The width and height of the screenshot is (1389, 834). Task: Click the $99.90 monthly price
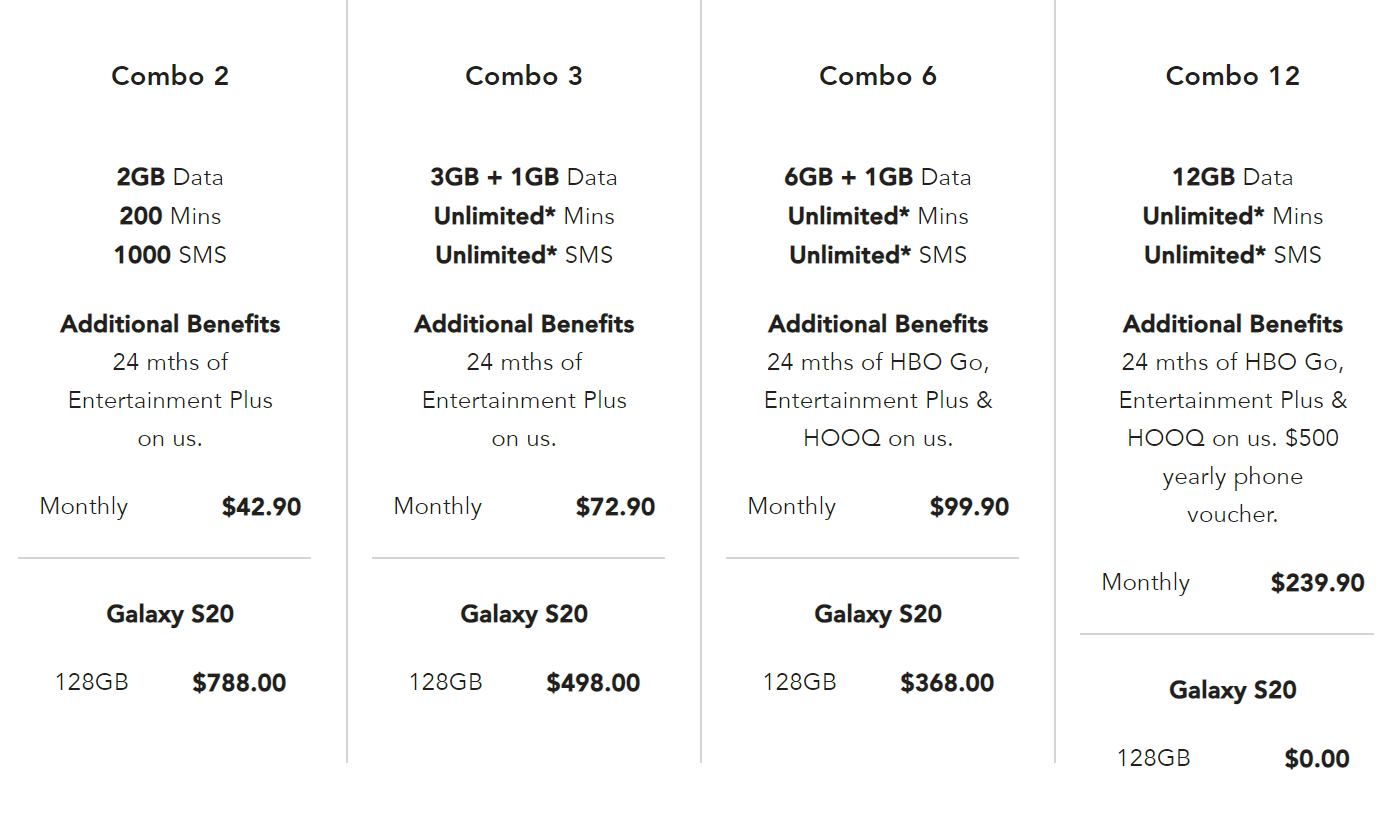(969, 507)
